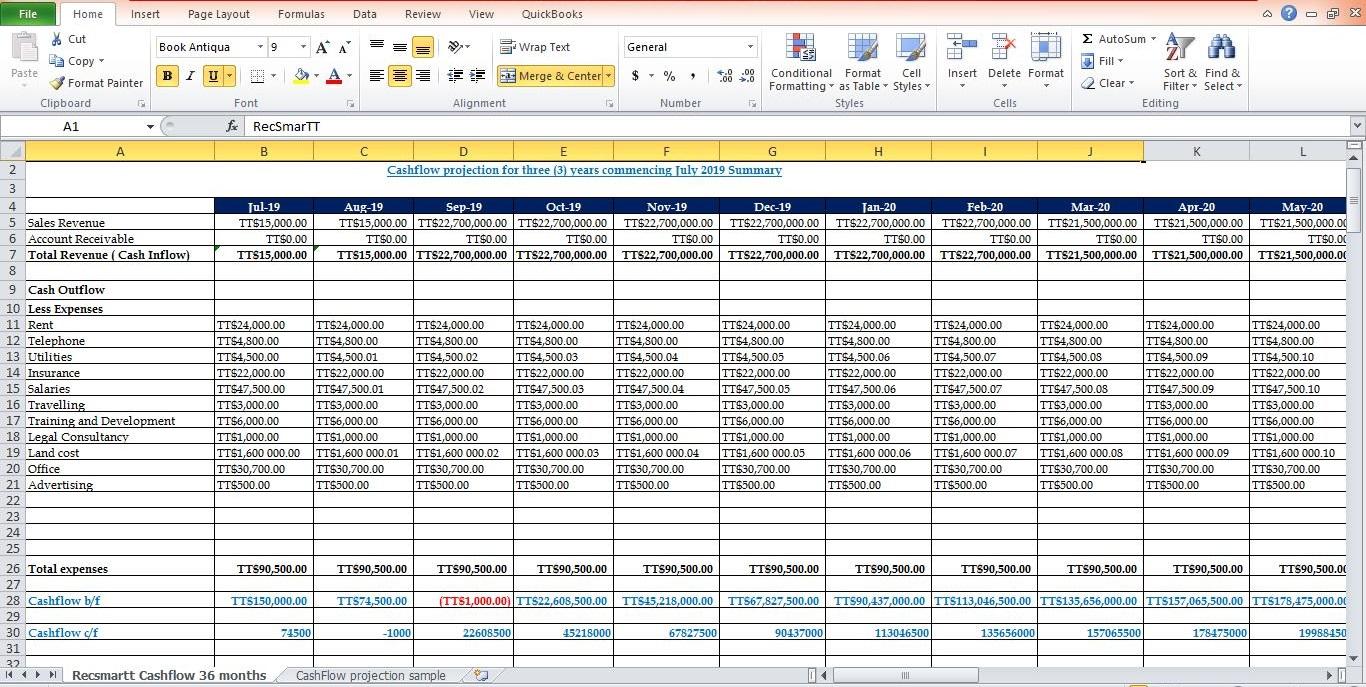This screenshot has height=687, width=1366.
Task: Toggle bold formatting
Action: pos(167,76)
